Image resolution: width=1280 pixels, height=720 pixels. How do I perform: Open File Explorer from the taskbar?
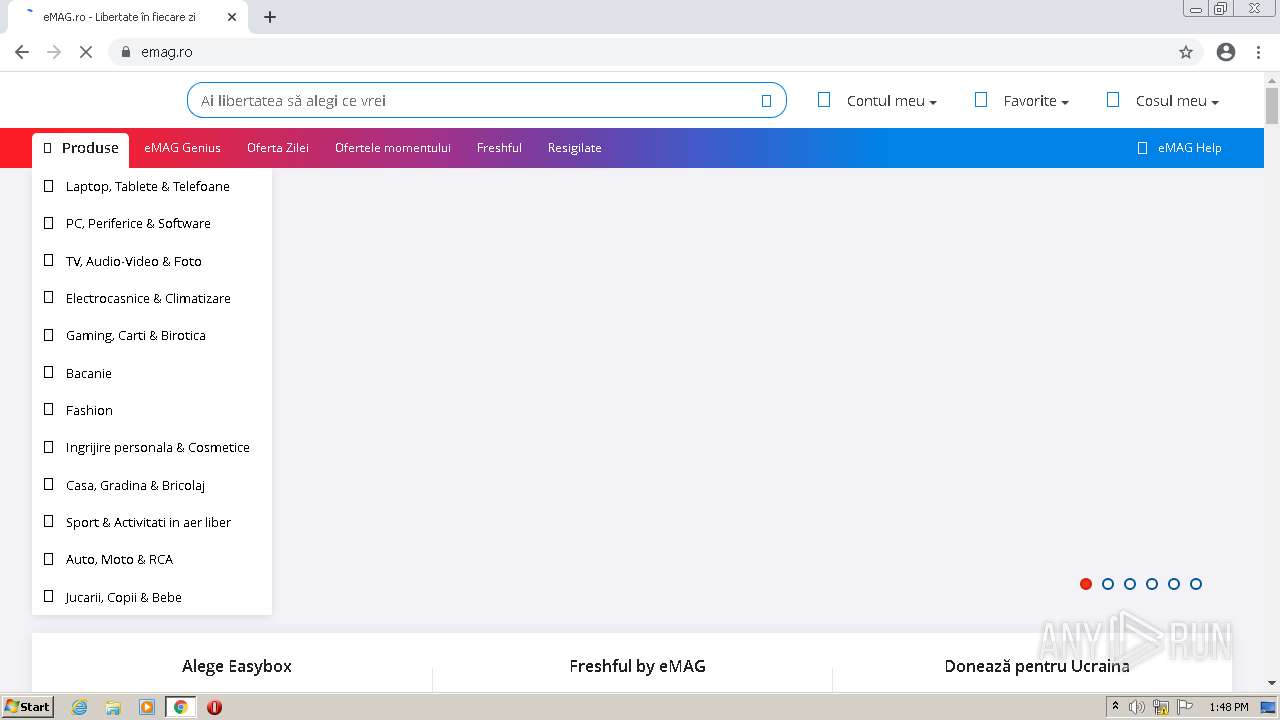click(x=113, y=707)
